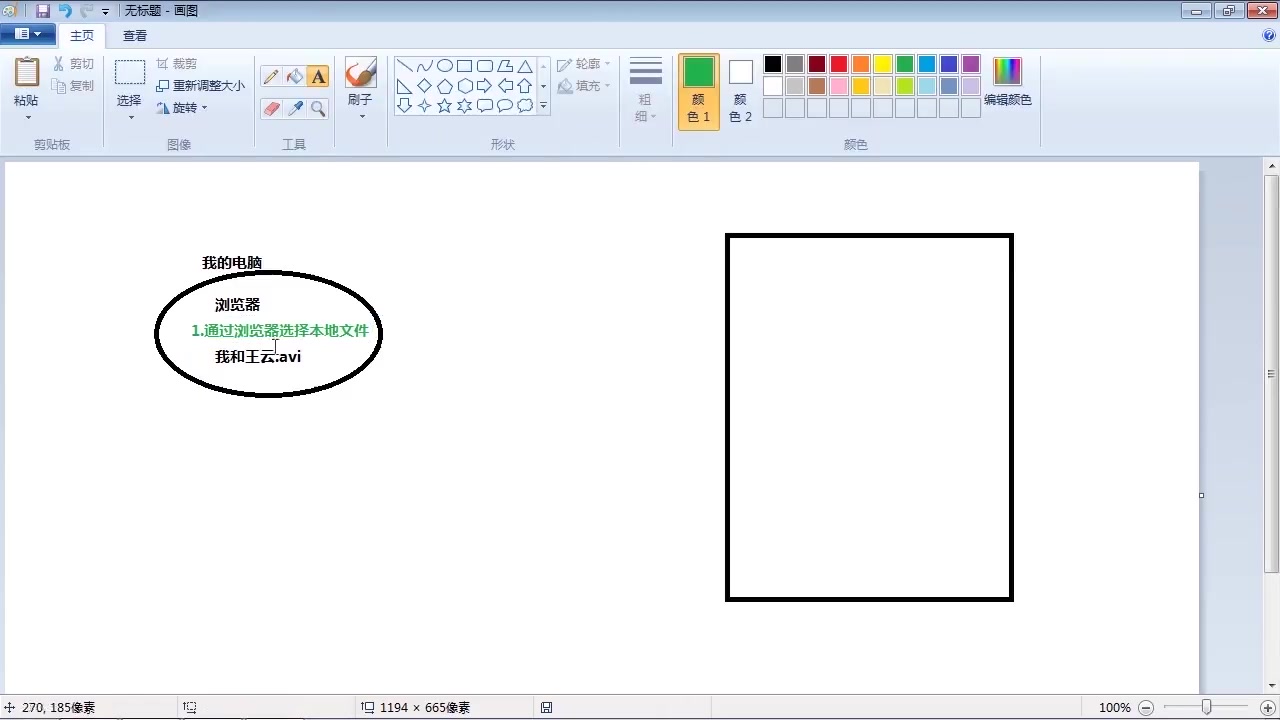
Task: Choose the Down arrow shape
Action: click(x=405, y=106)
